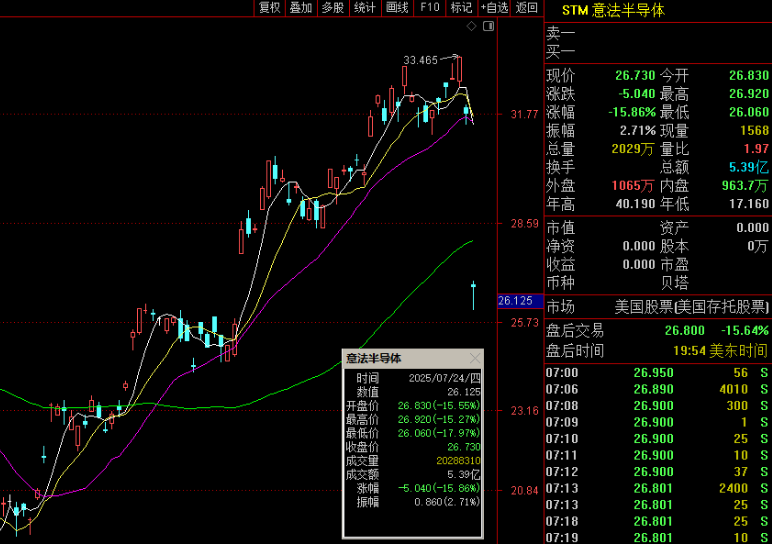Click the diamond icon above the chart

coord(472,26)
